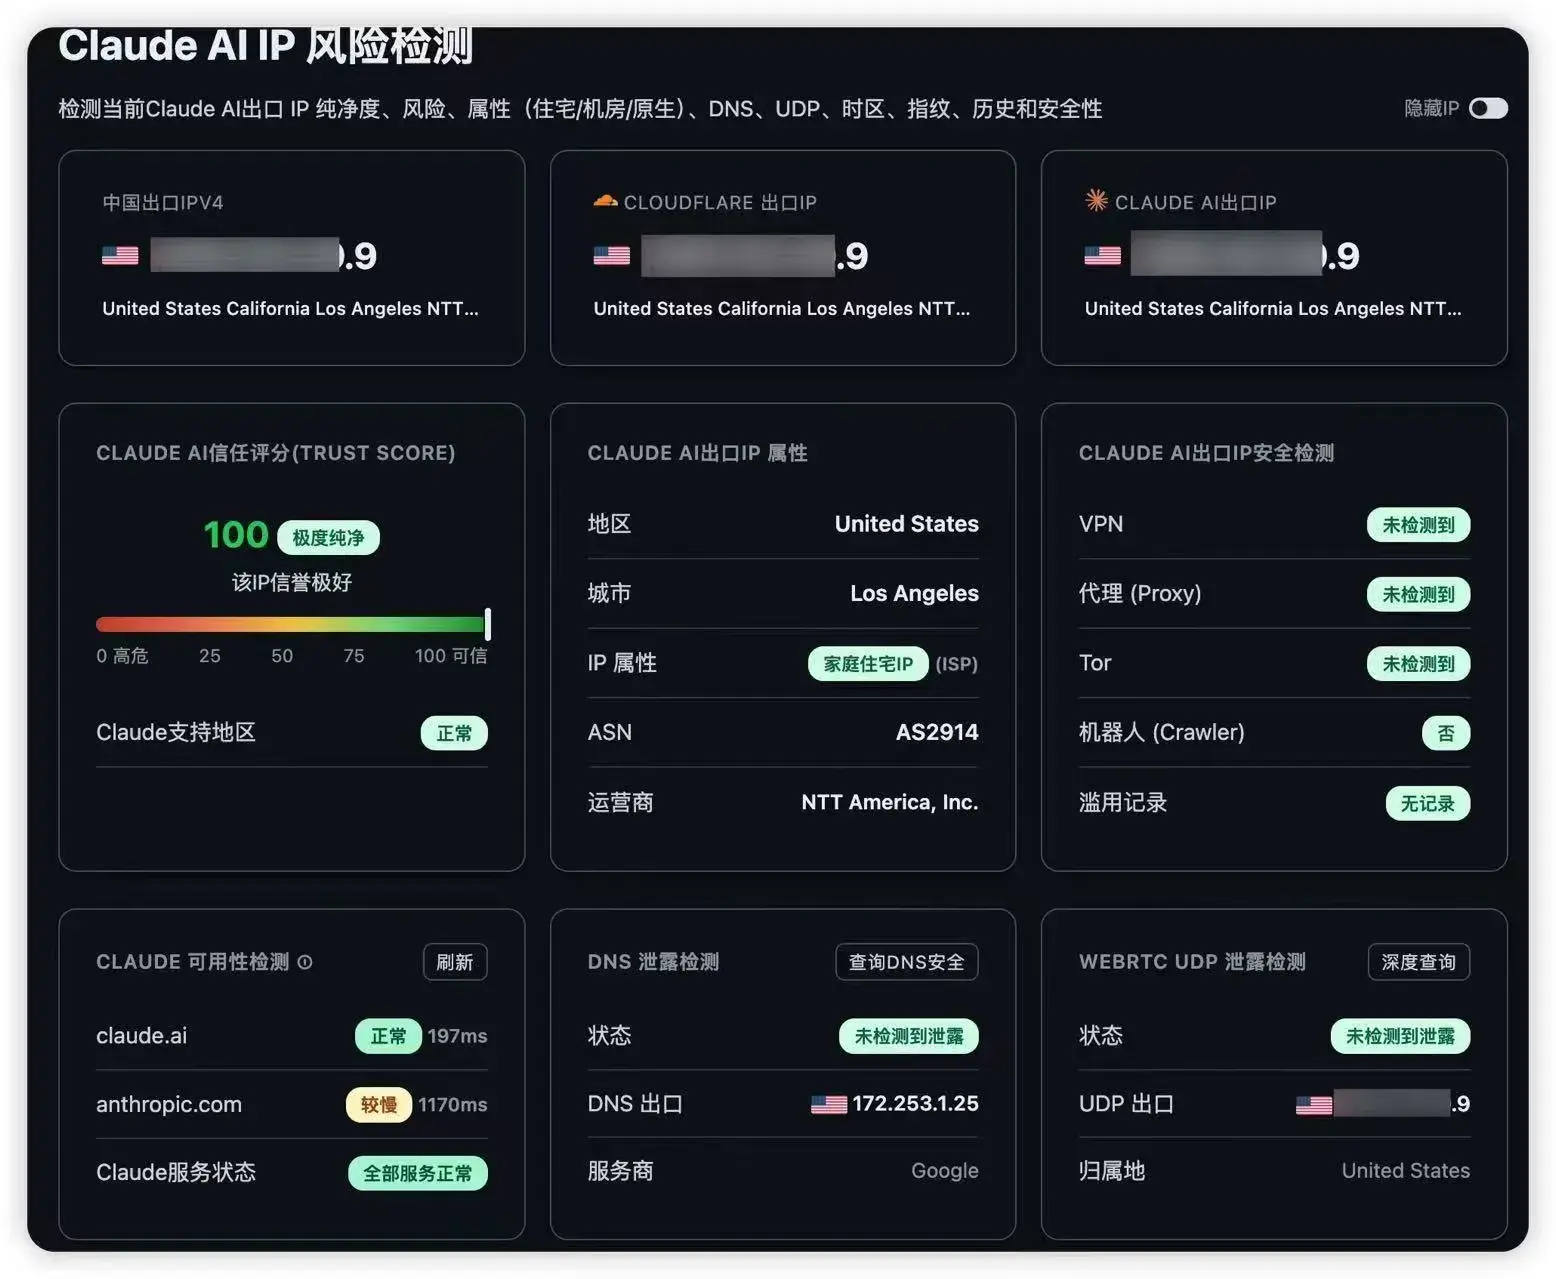1556x1279 pixels.
Task: Click the (ISP) label beside 家庭住宅IP
Action: [957, 664]
